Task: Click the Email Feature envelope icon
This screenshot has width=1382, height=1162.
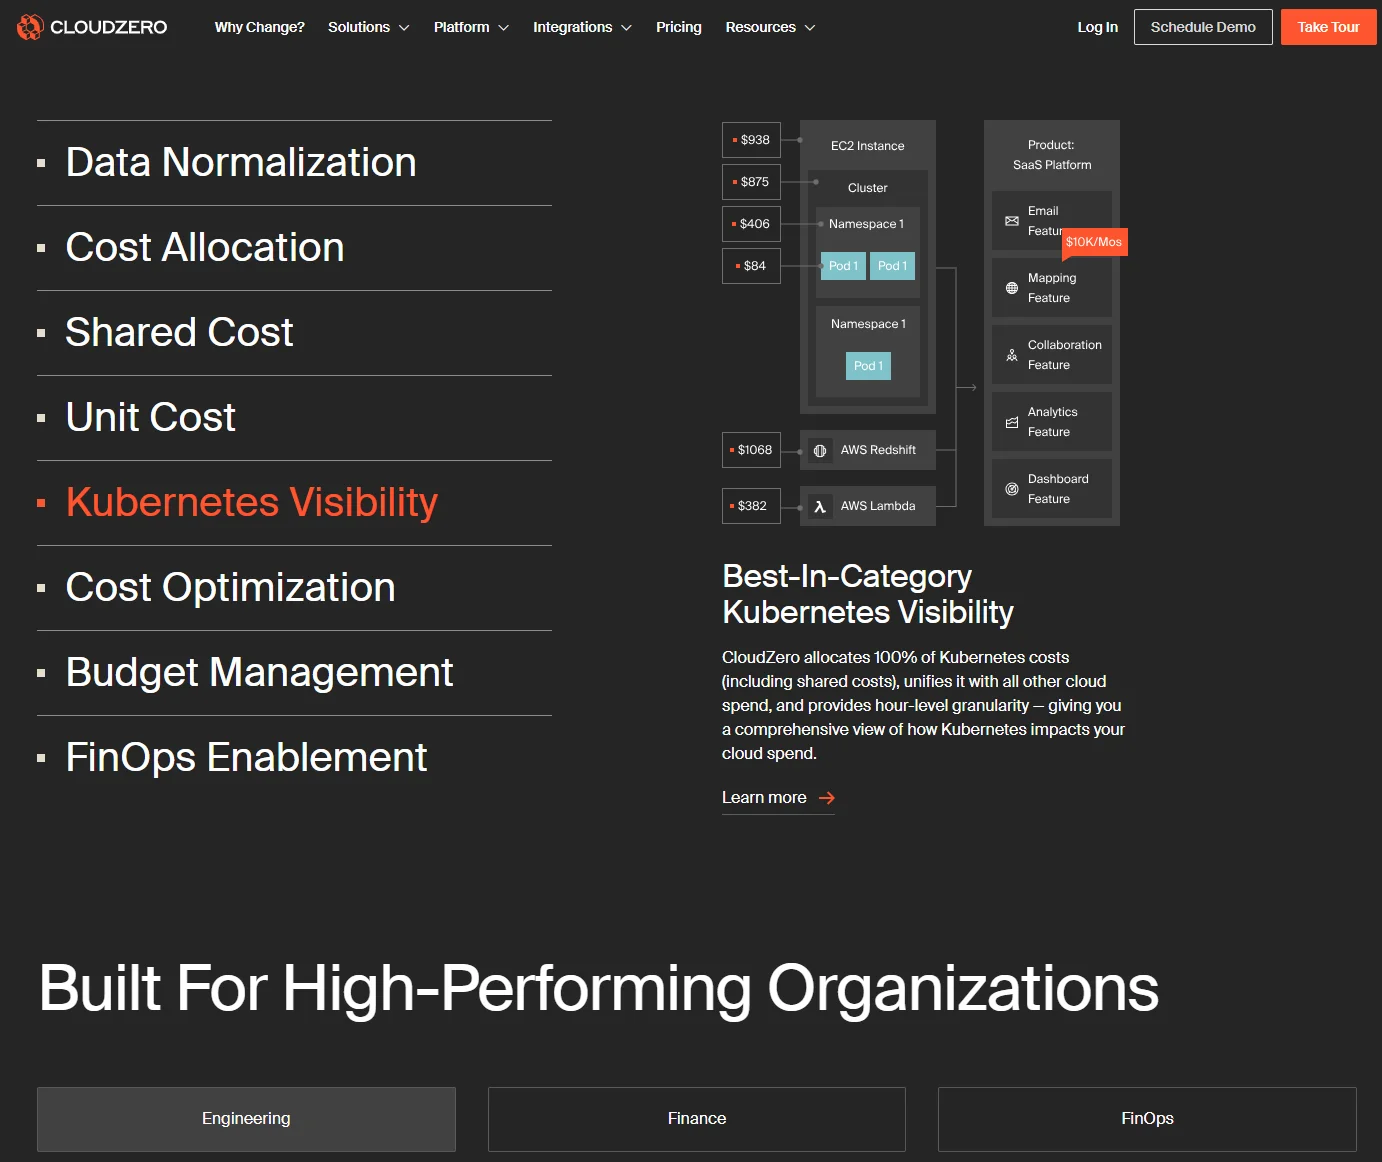Action: [x=1012, y=221]
